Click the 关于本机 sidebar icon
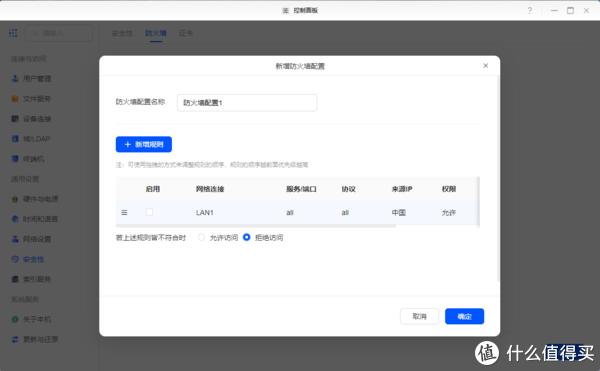600x371 pixels. (x=15, y=319)
